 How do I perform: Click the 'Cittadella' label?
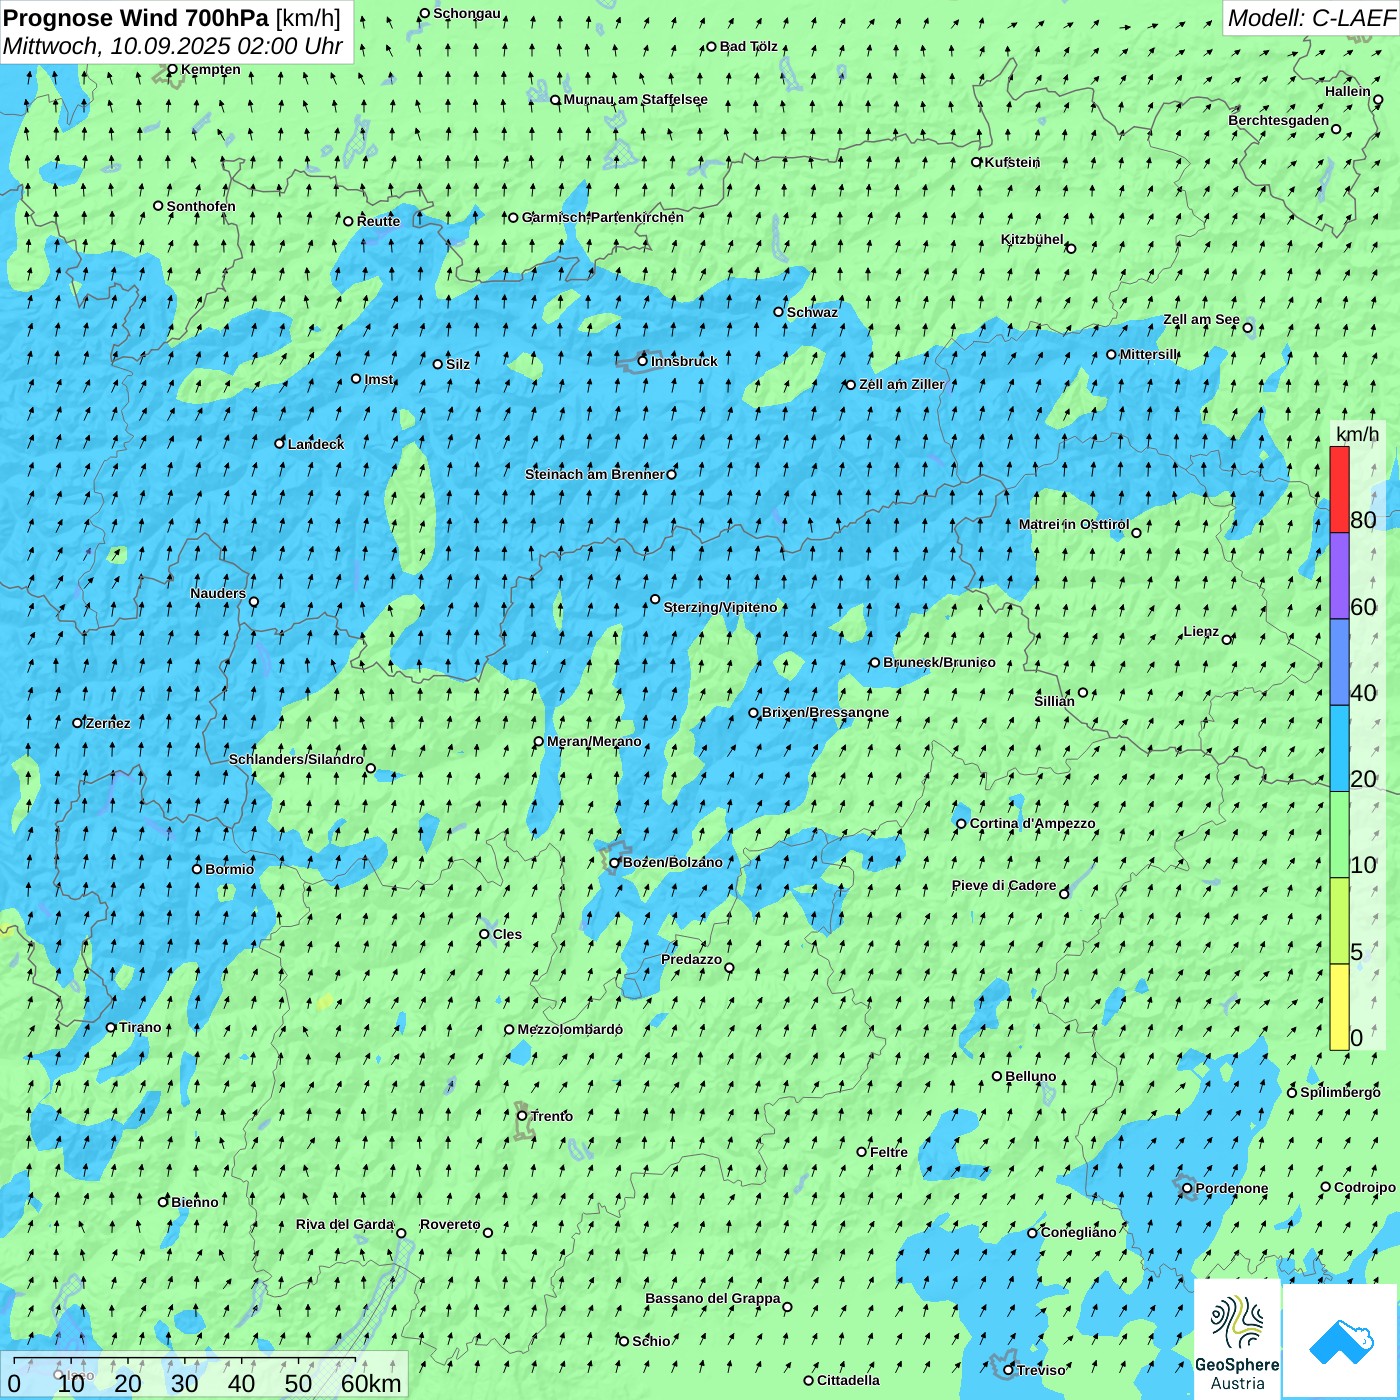point(848,1380)
